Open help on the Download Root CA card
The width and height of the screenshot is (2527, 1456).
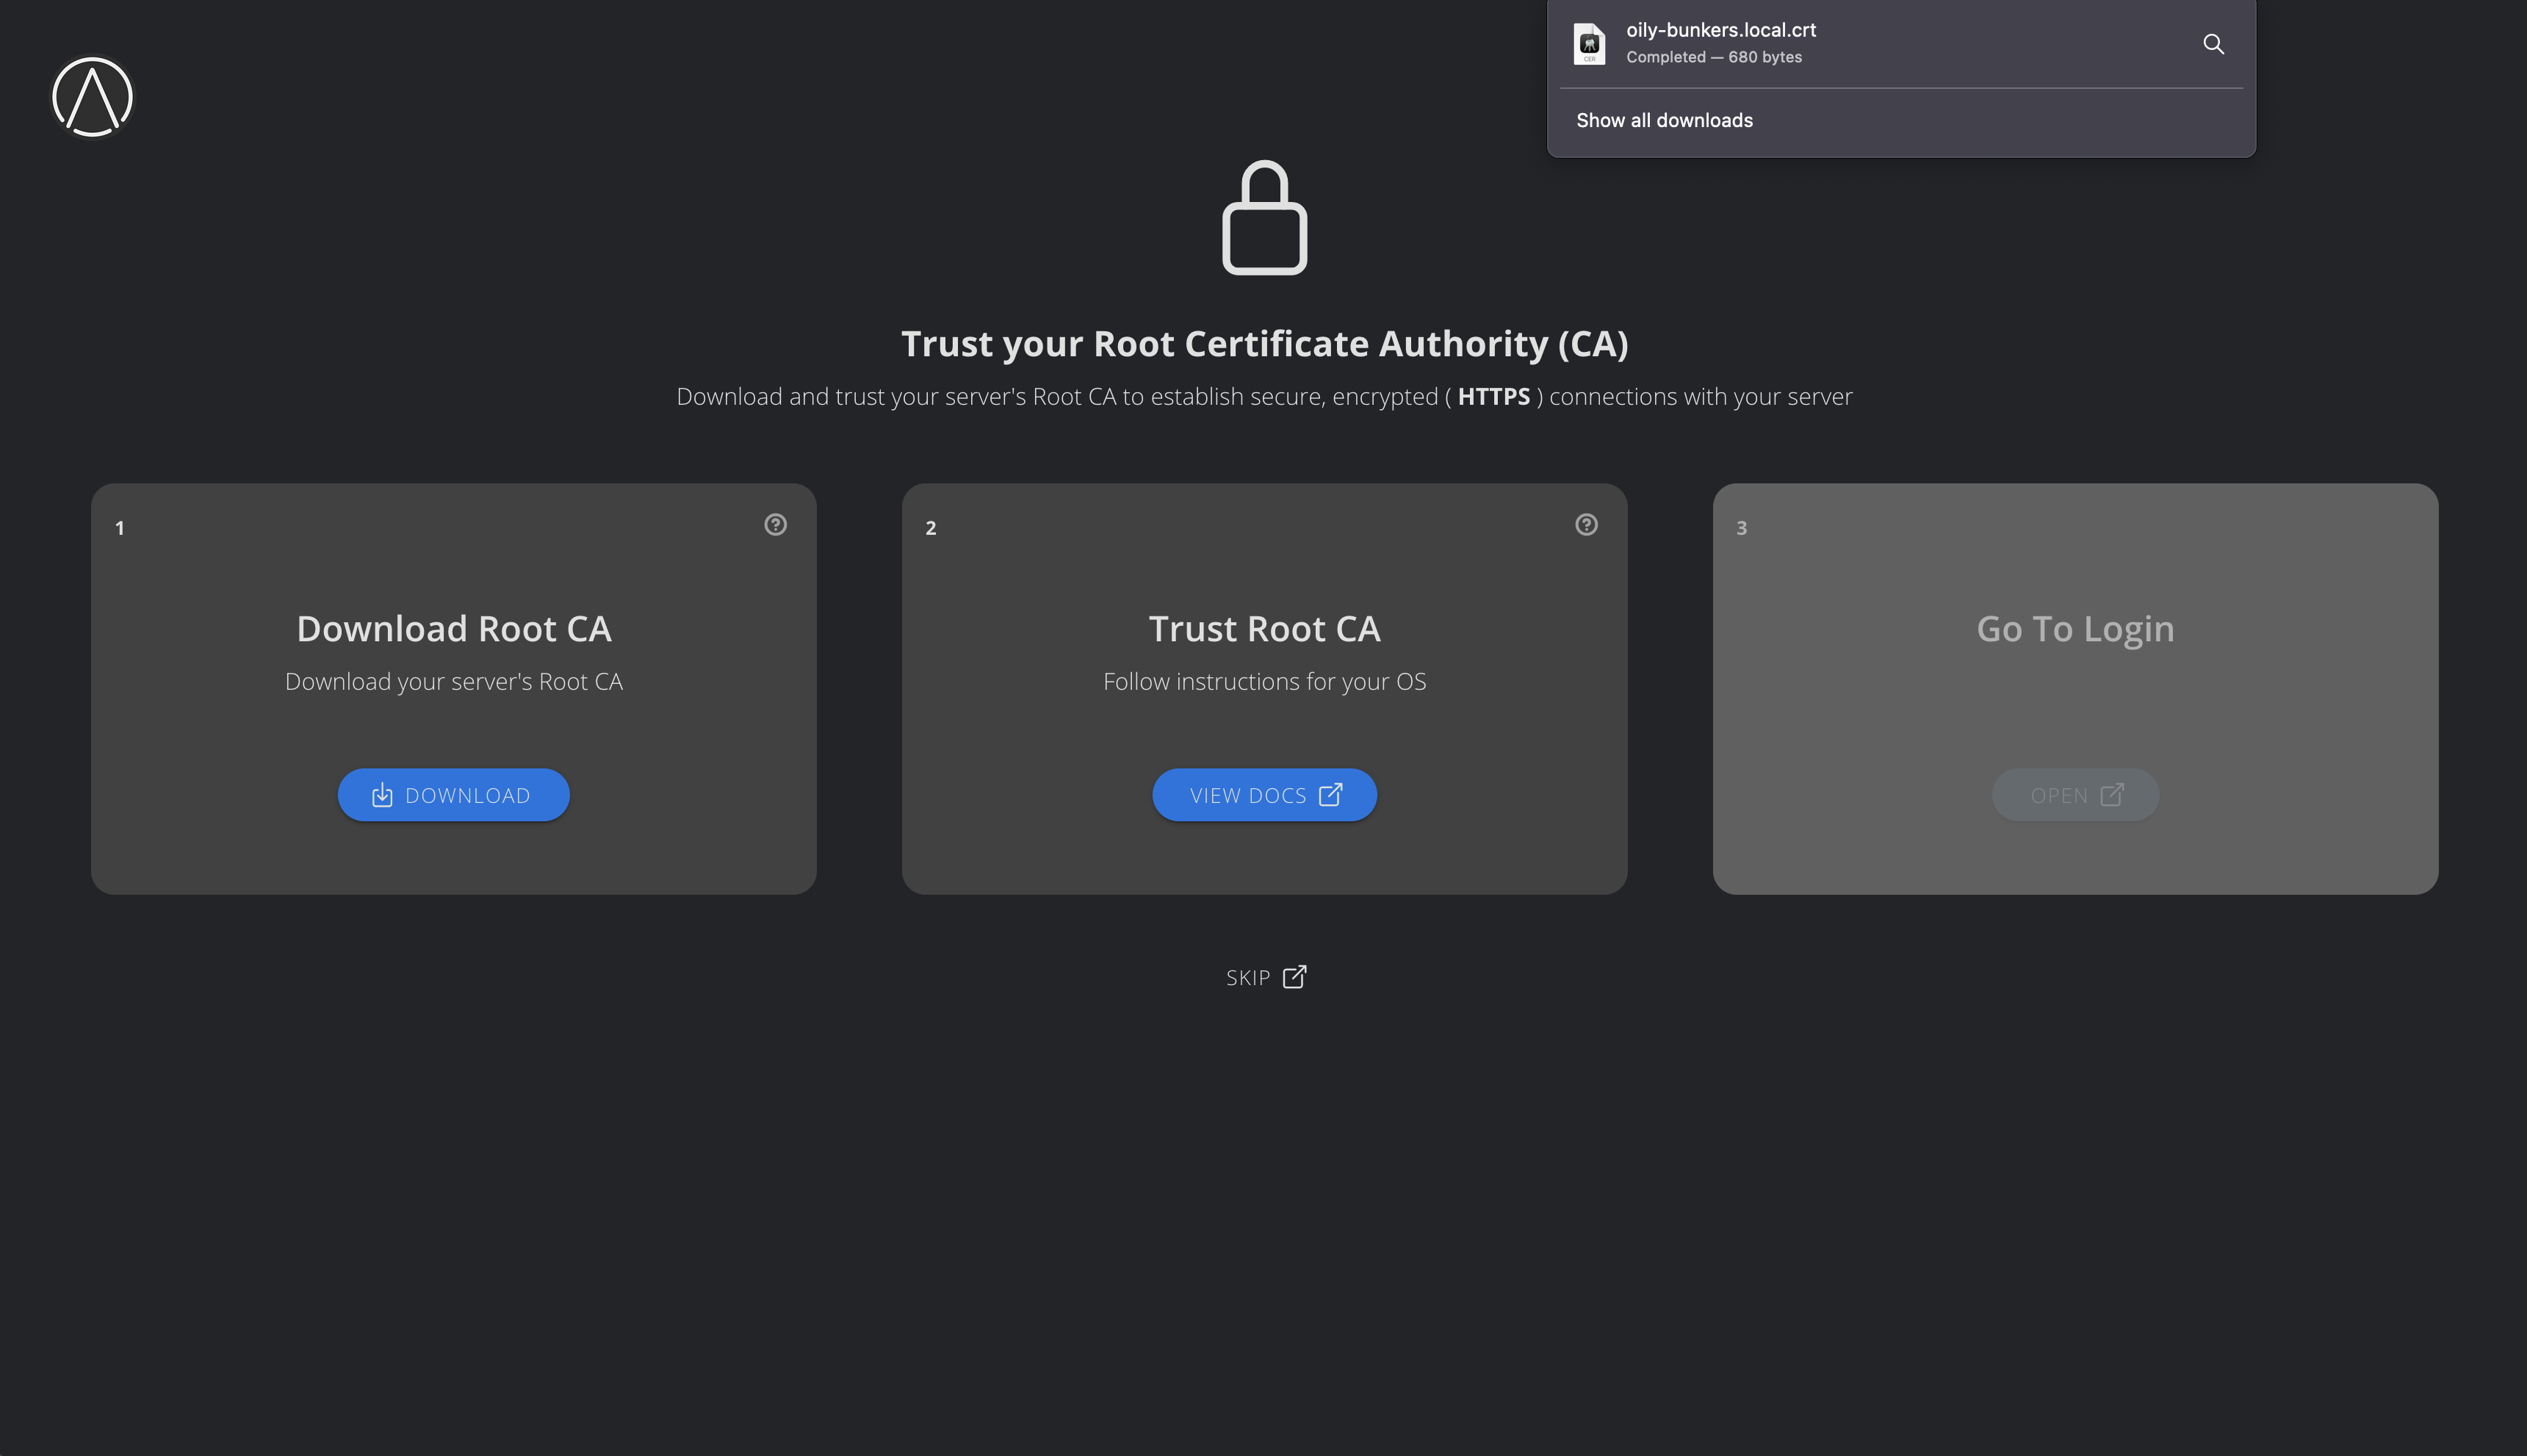[x=775, y=525]
